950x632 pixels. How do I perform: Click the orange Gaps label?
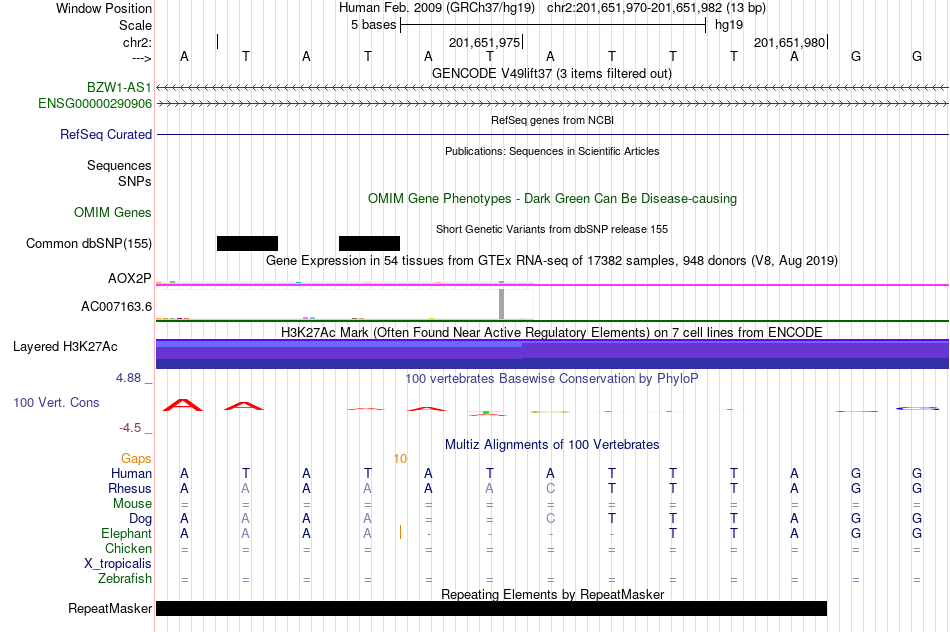coord(136,459)
